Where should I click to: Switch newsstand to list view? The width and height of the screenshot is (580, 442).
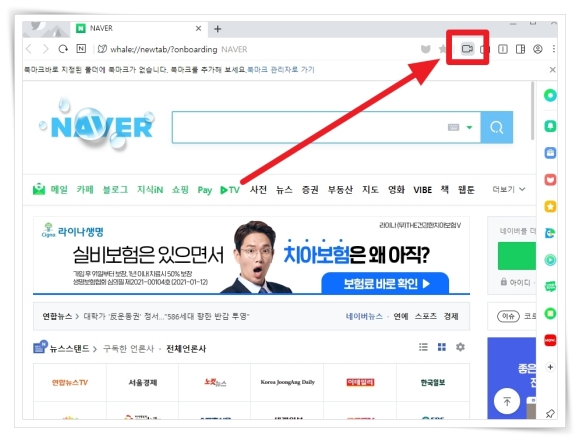point(423,347)
